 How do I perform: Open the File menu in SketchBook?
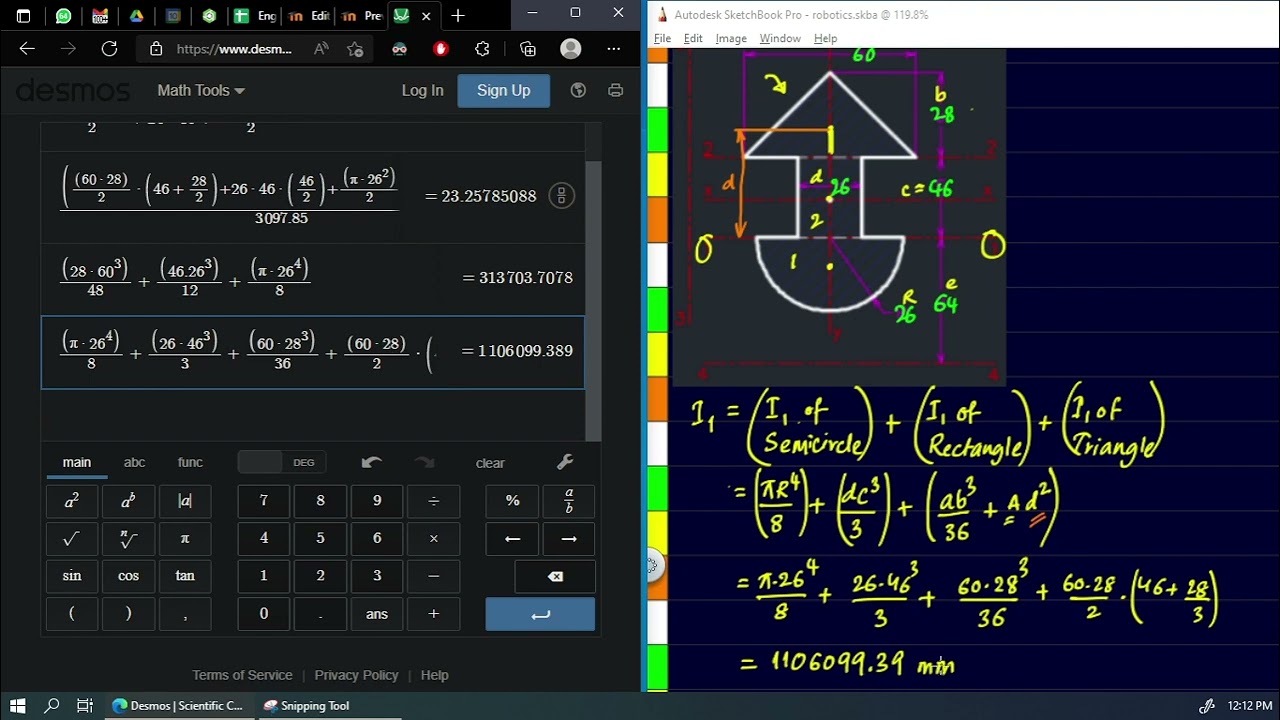pos(662,38)
